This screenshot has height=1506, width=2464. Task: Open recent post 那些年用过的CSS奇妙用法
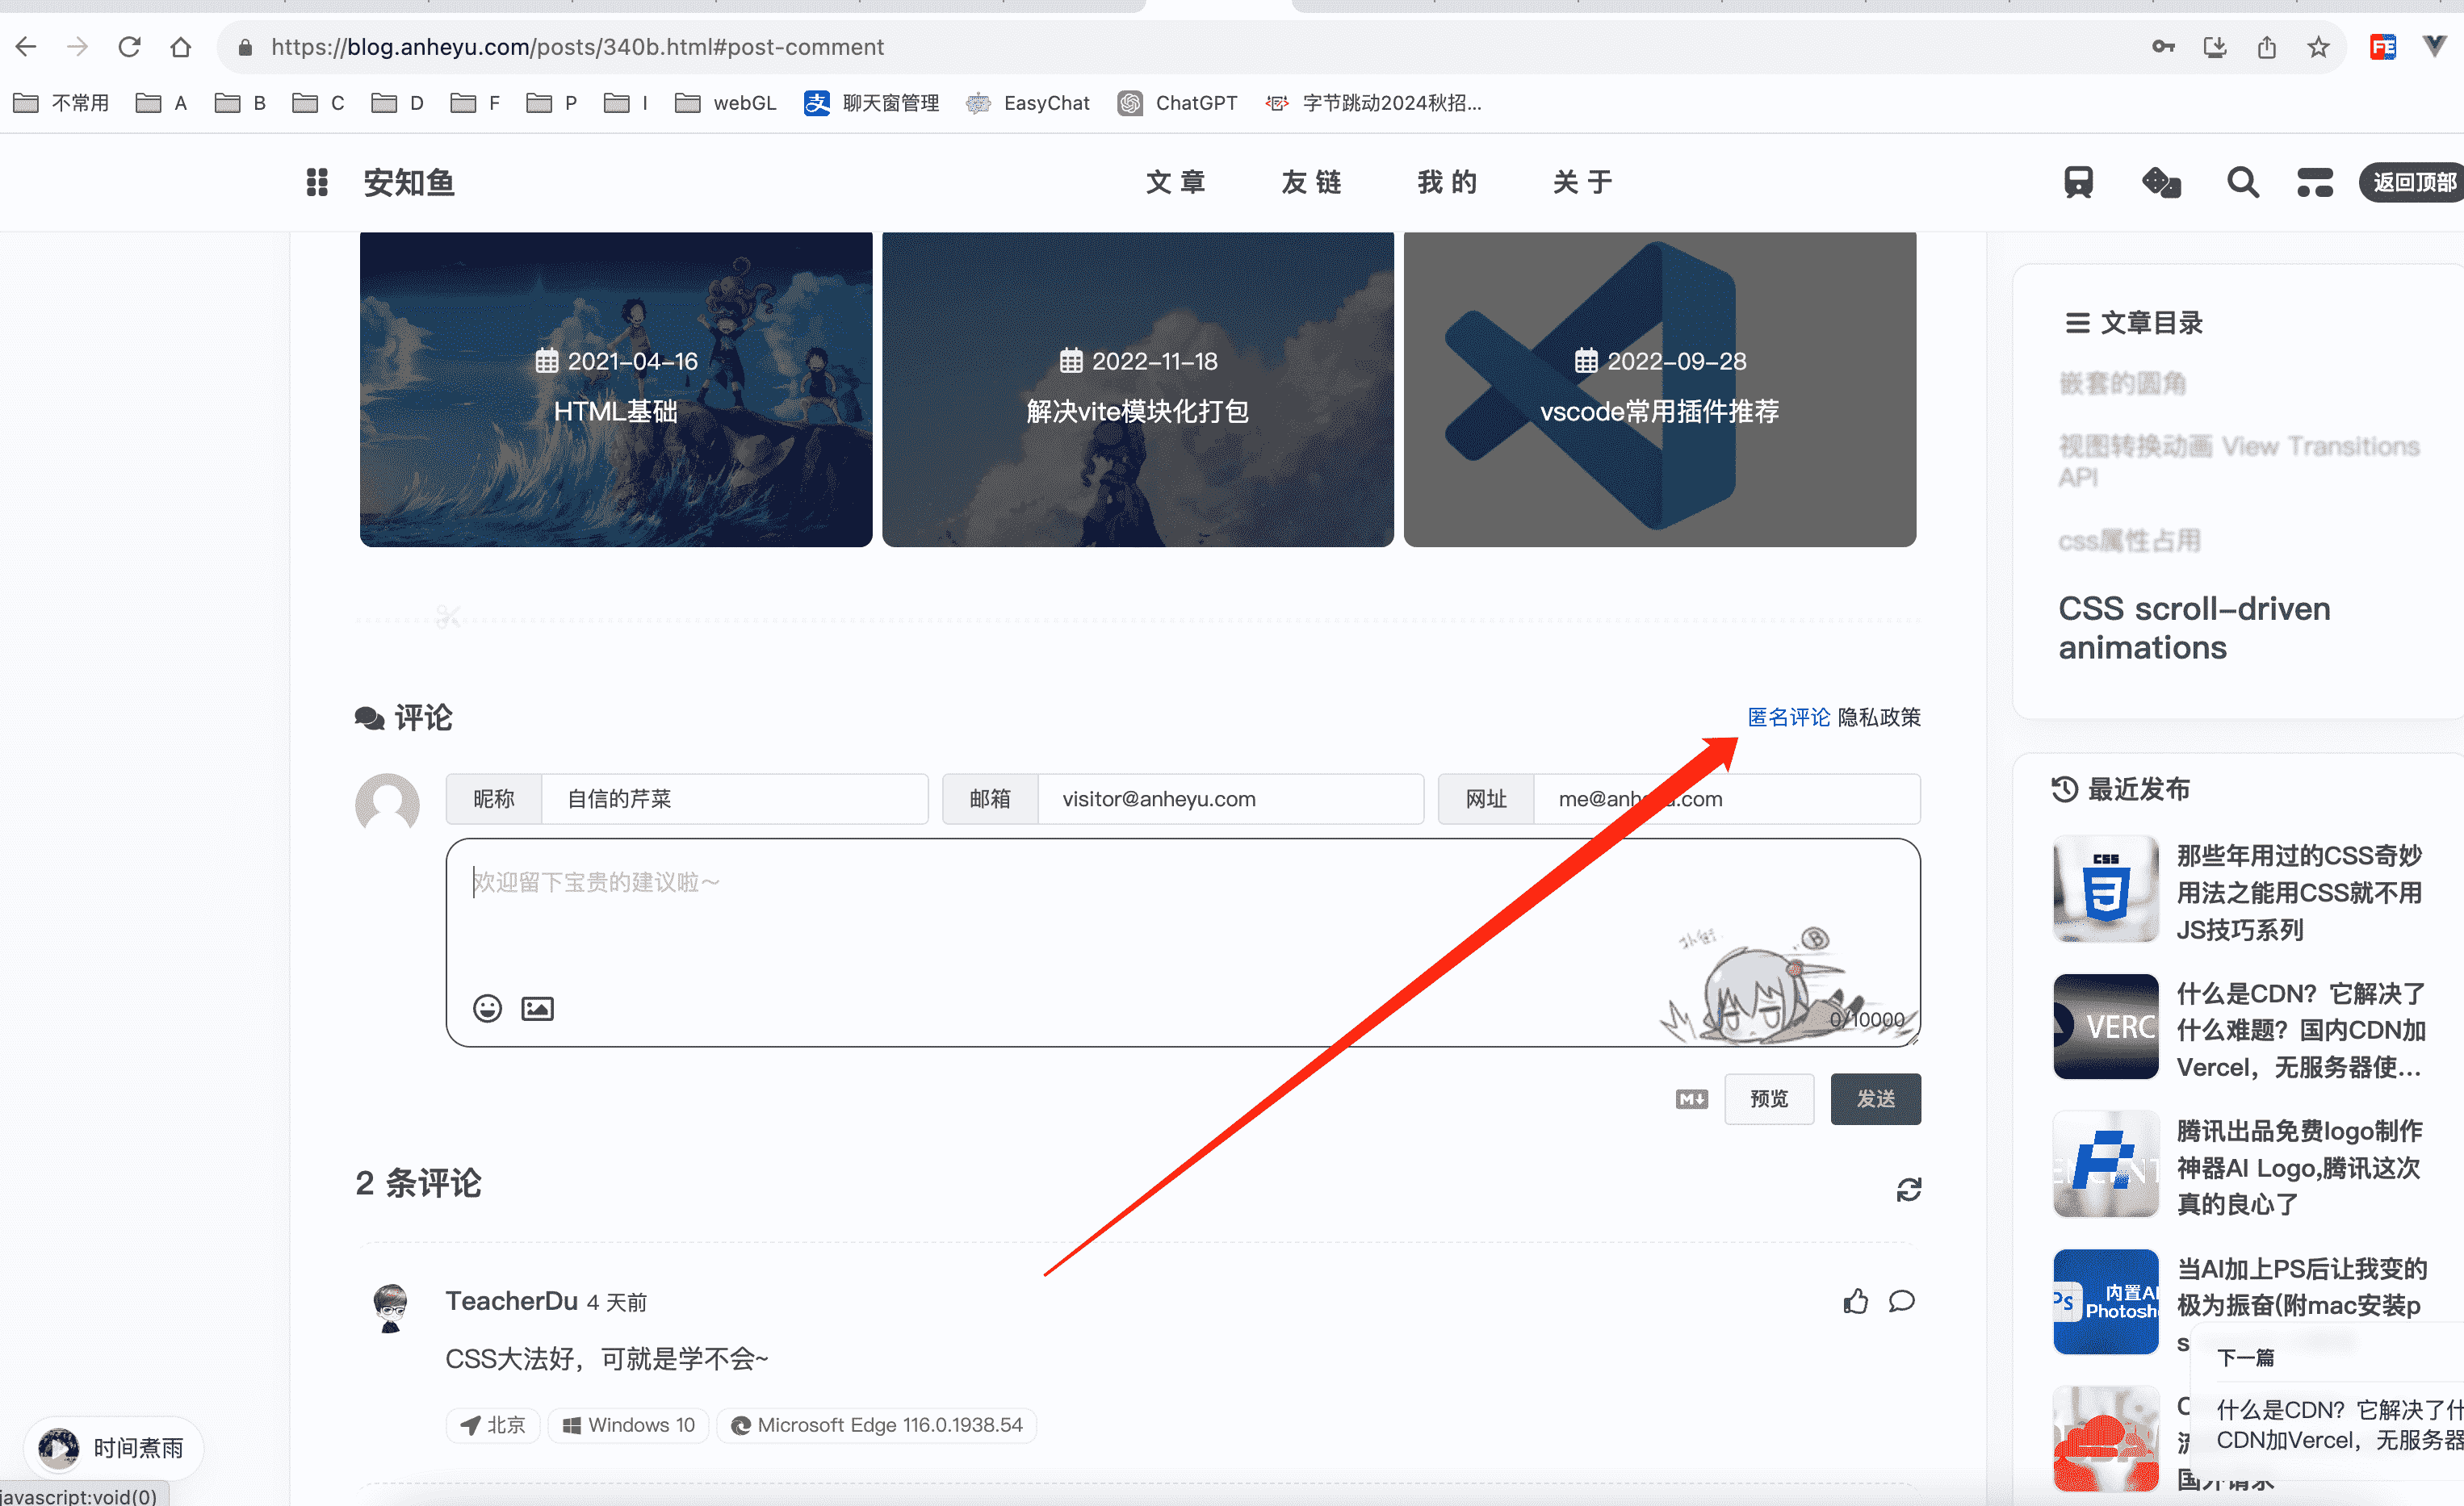(x=2299, y=892)
